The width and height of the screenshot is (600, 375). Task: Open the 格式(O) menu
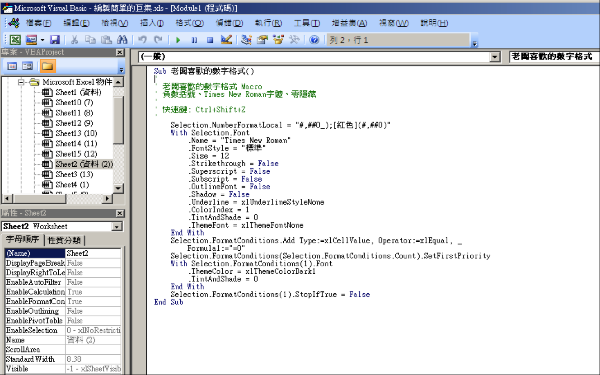pyautogui.click(x=189, y=23)
